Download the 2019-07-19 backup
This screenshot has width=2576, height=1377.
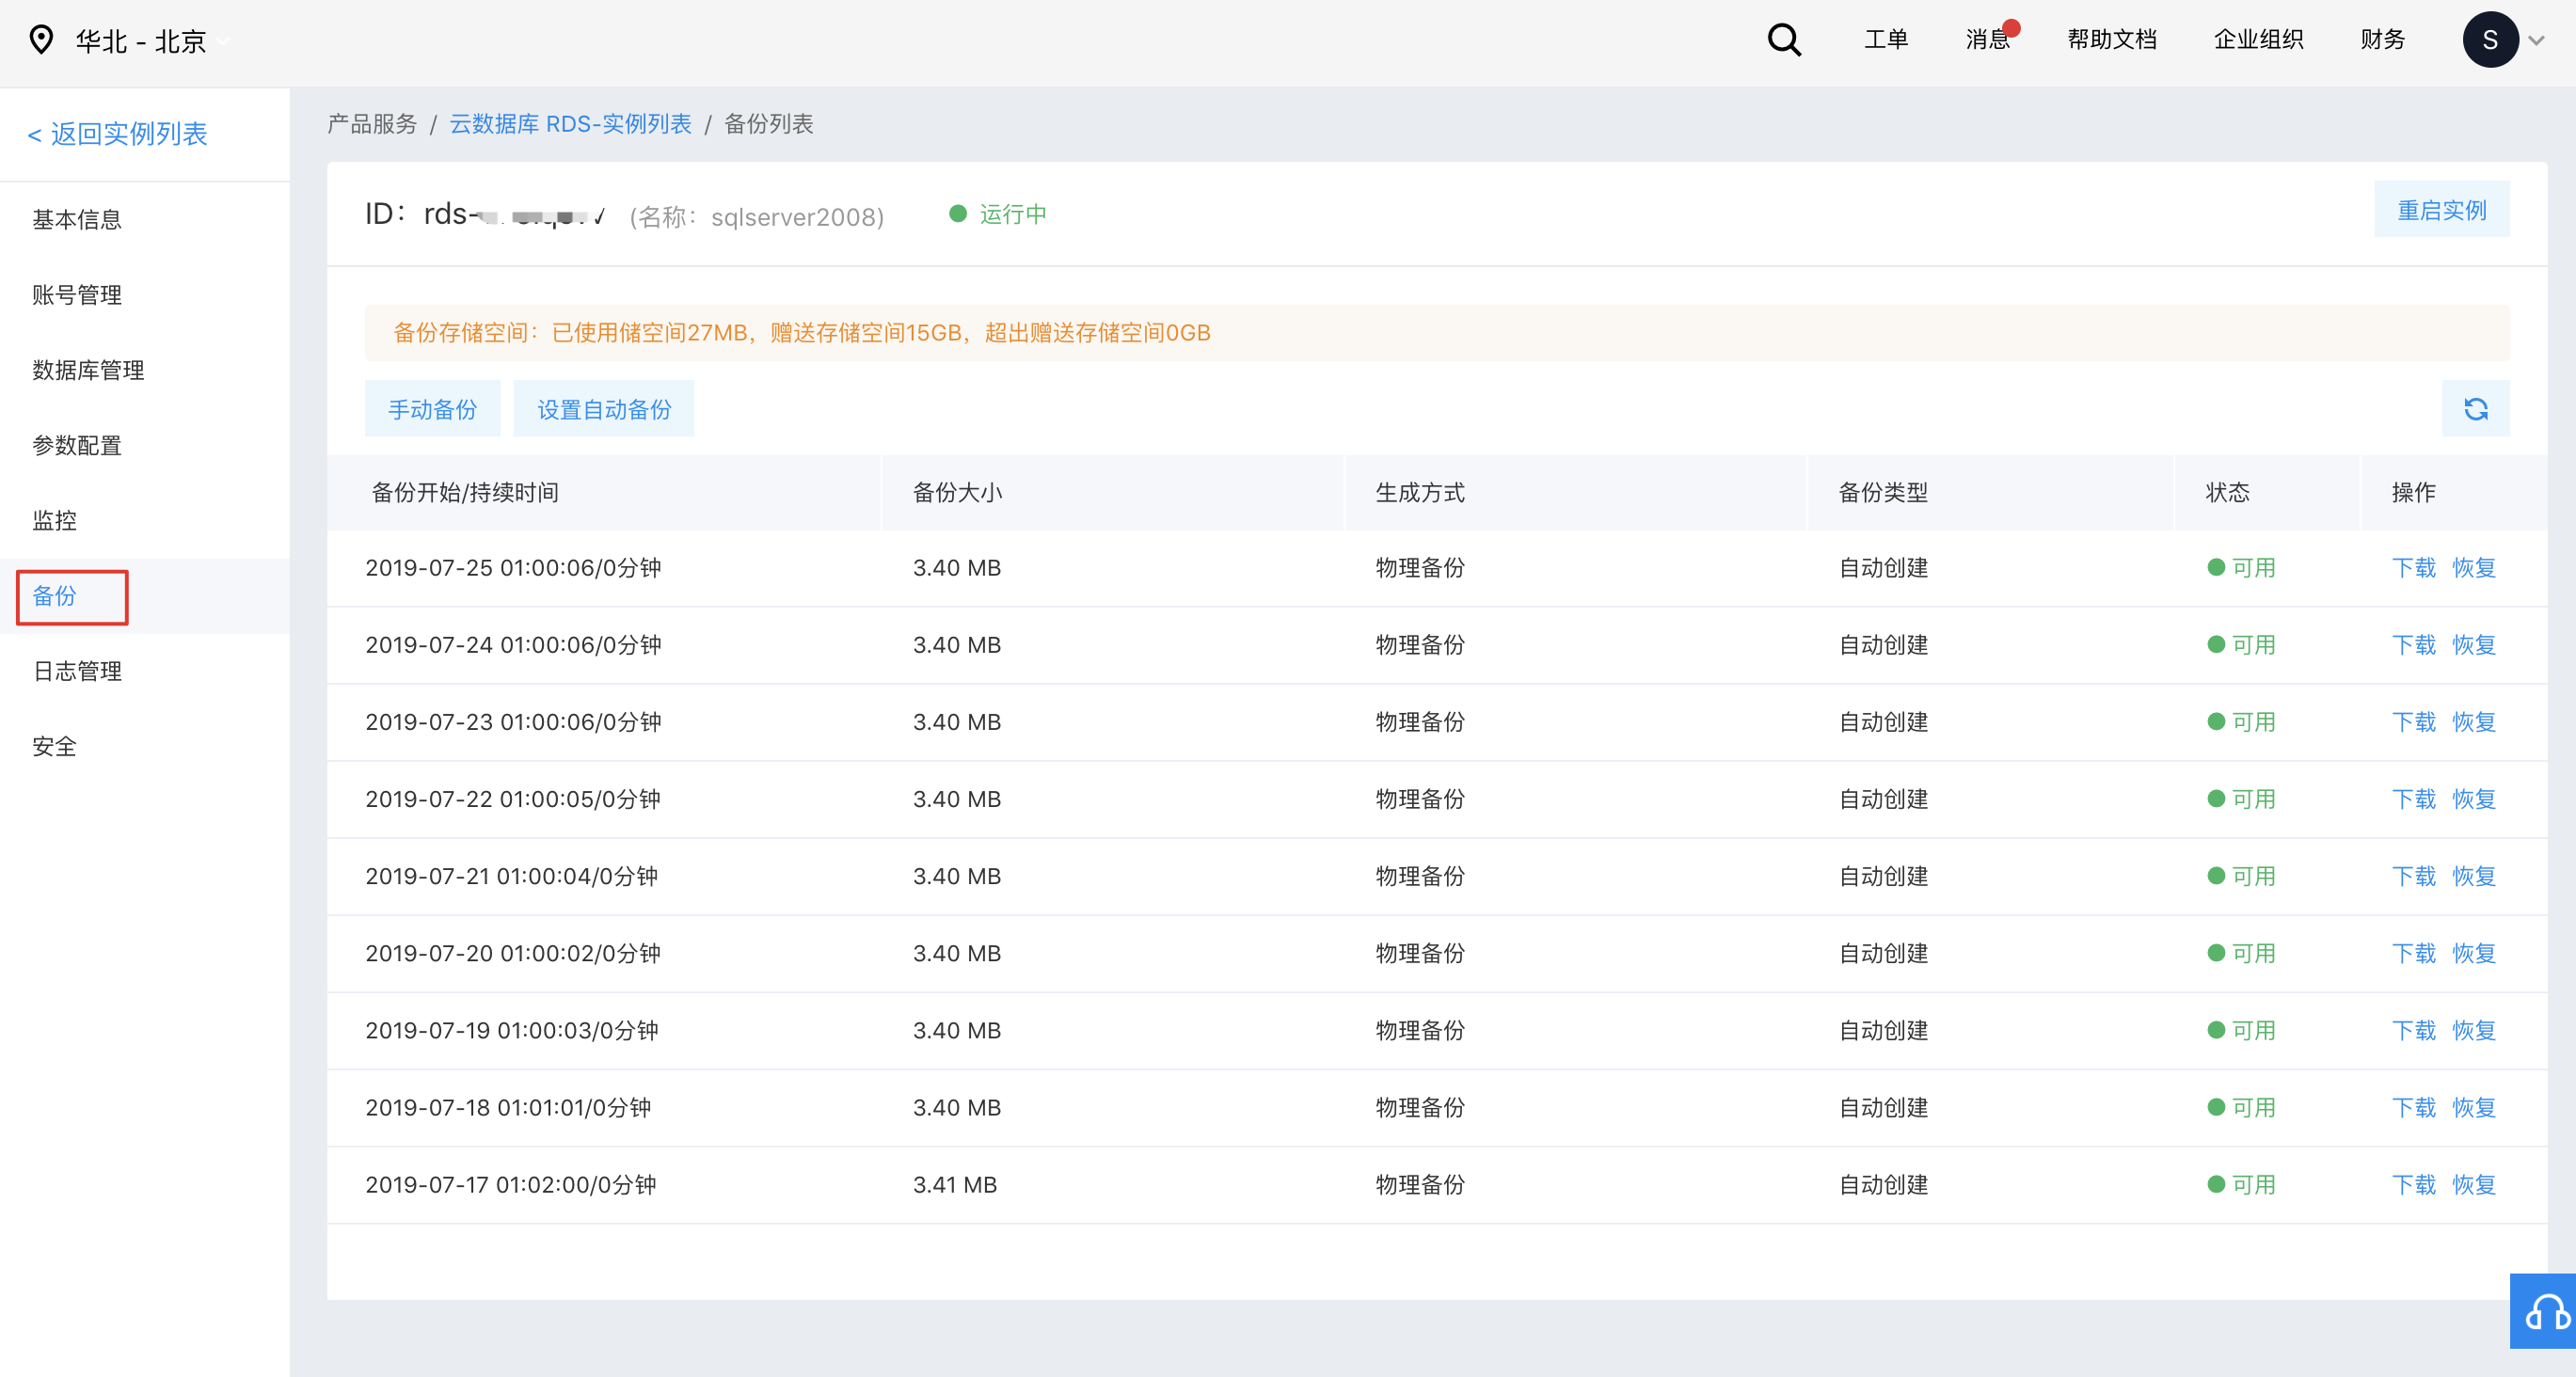point(2413,1030)
